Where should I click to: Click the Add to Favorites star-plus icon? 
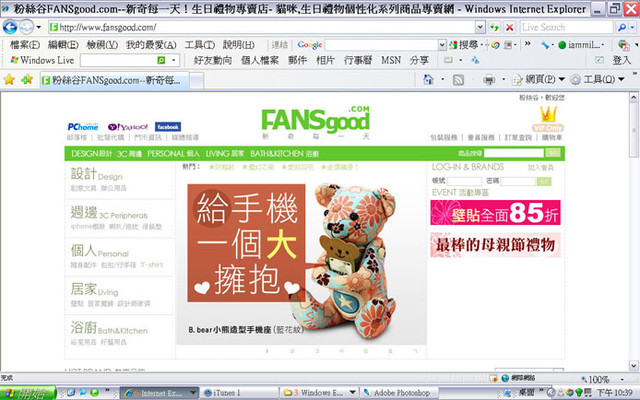(x=27, y=79)
